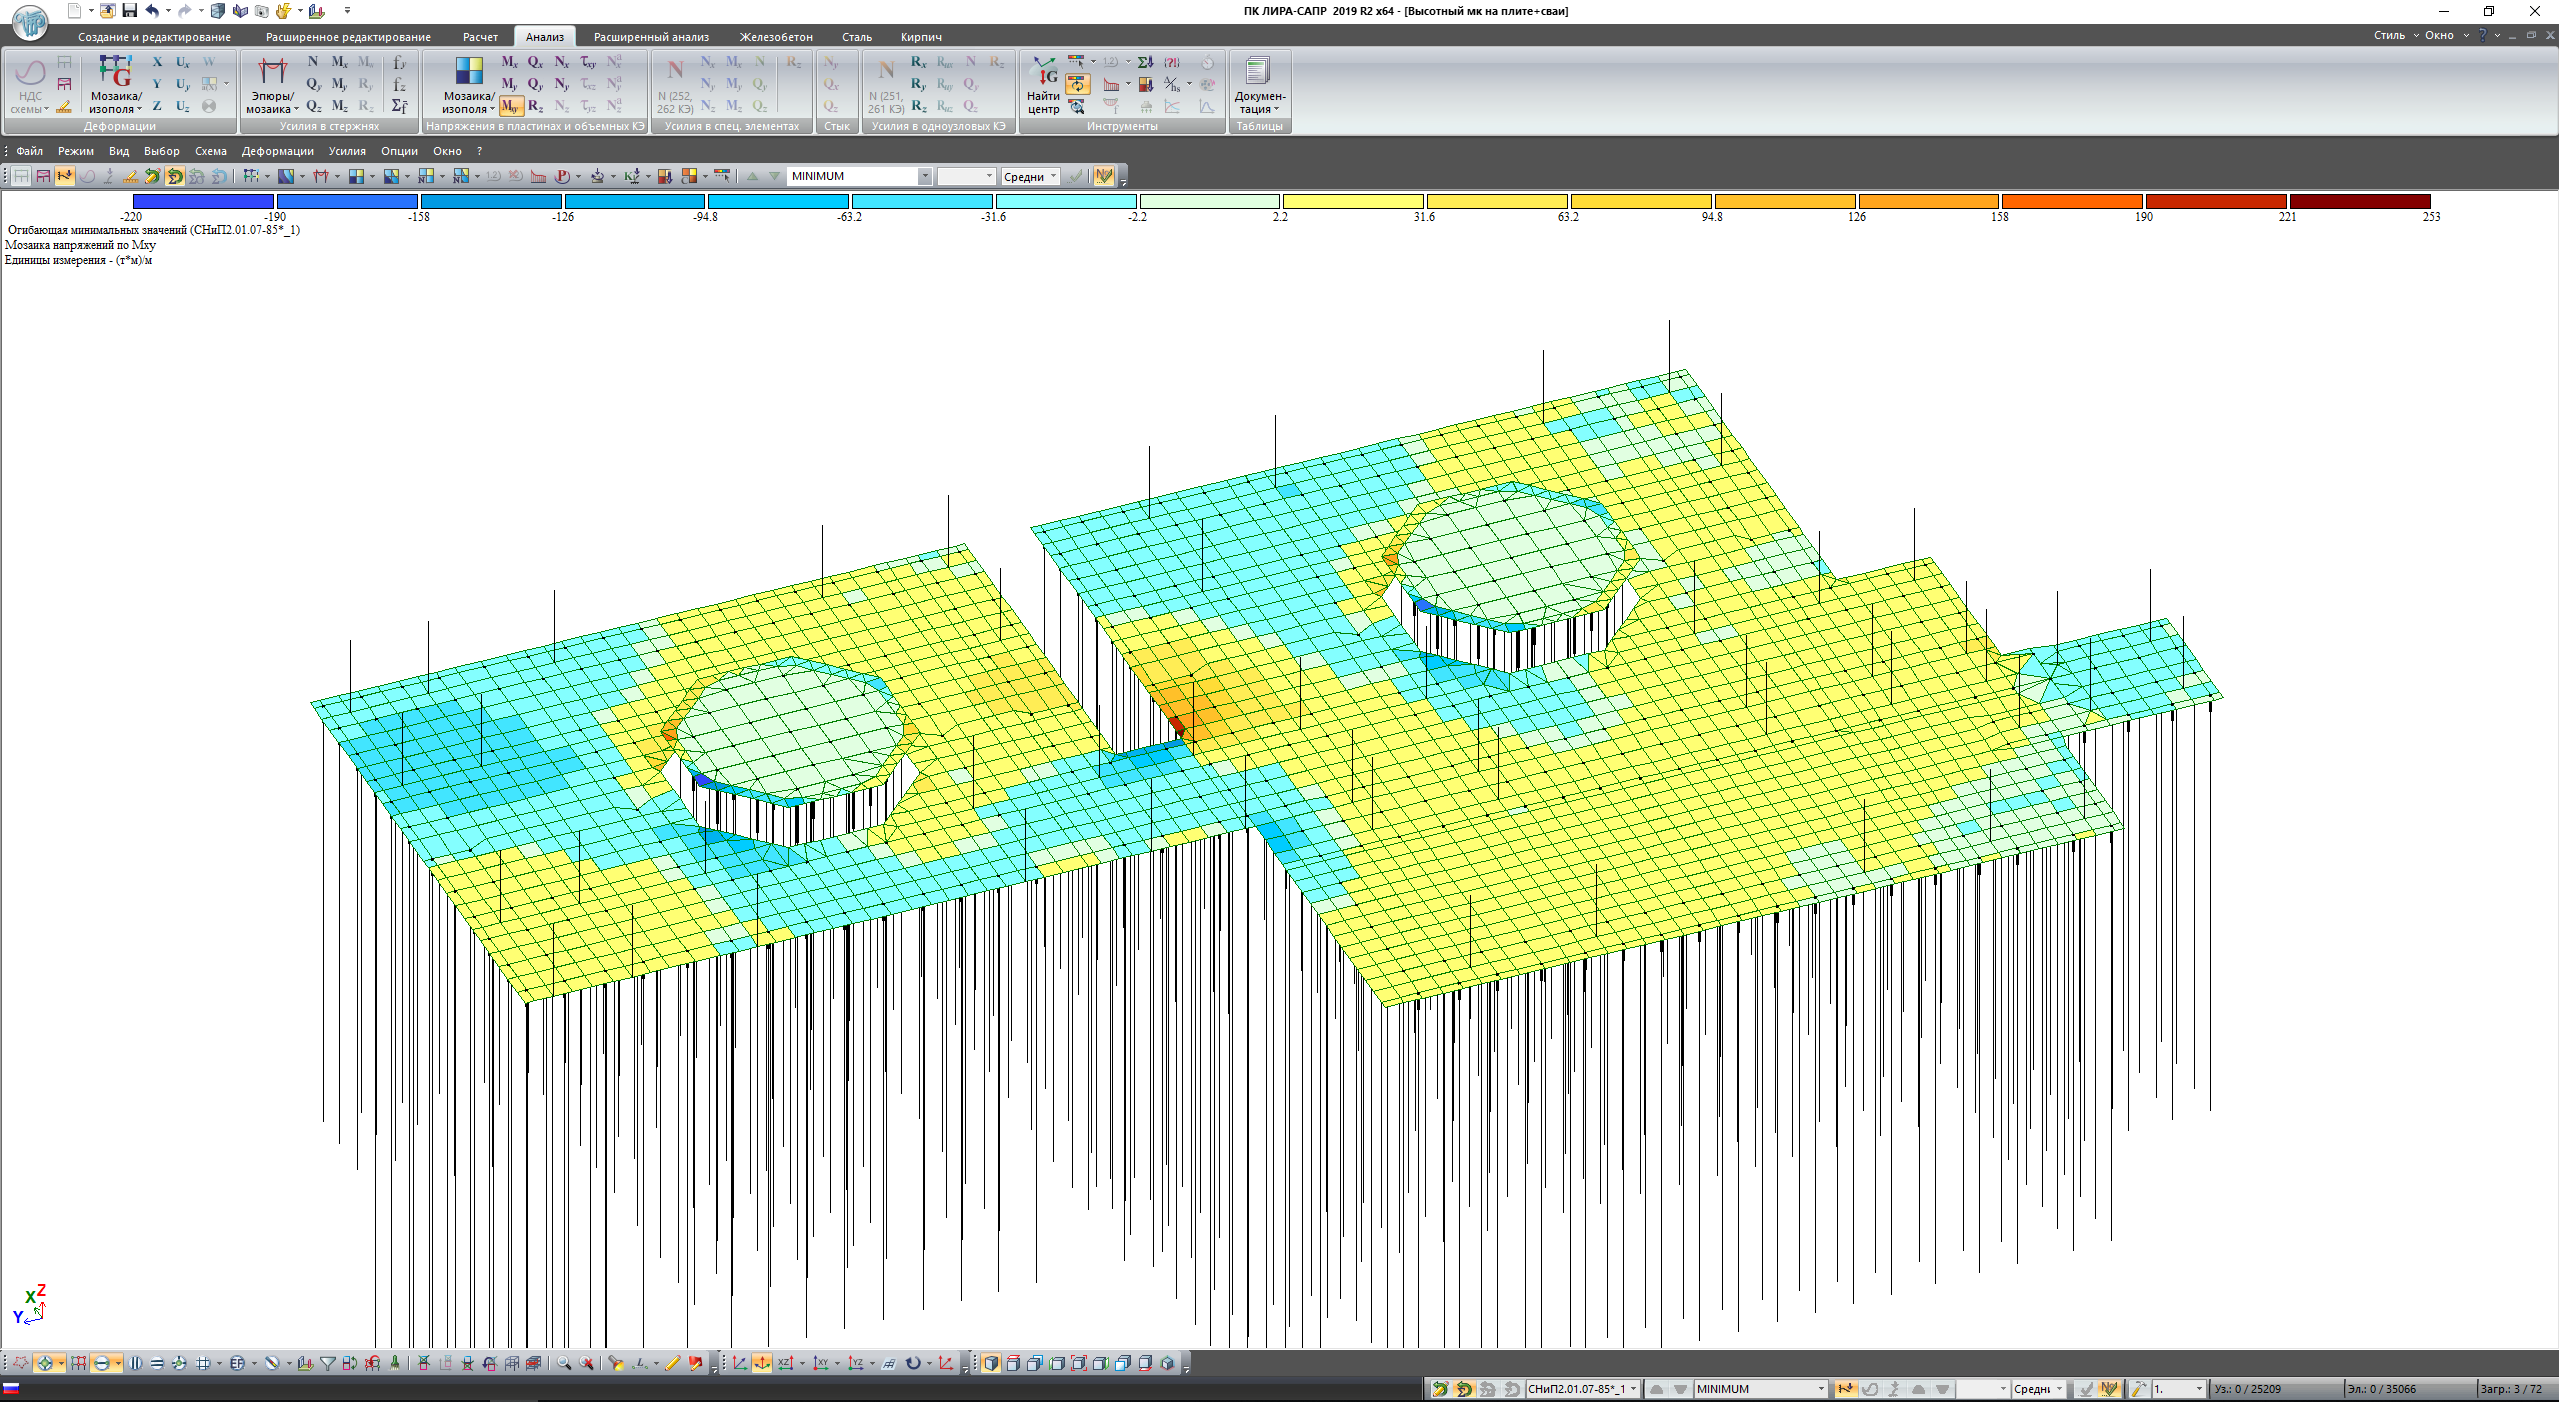
Task: Click the dark red 221–253 legend swatch
Action: point(2359,202)
